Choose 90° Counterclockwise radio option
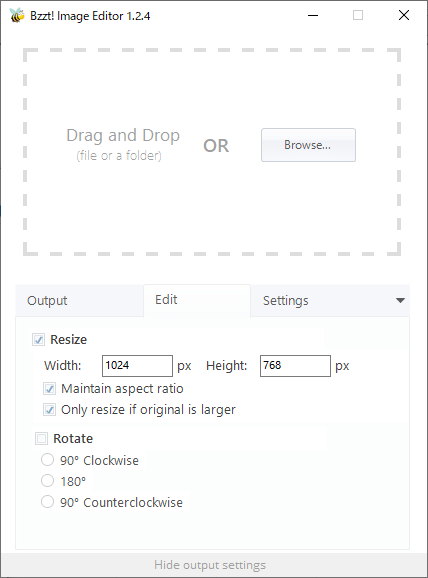Screen dimensions: 428x578 pos(47,502)
